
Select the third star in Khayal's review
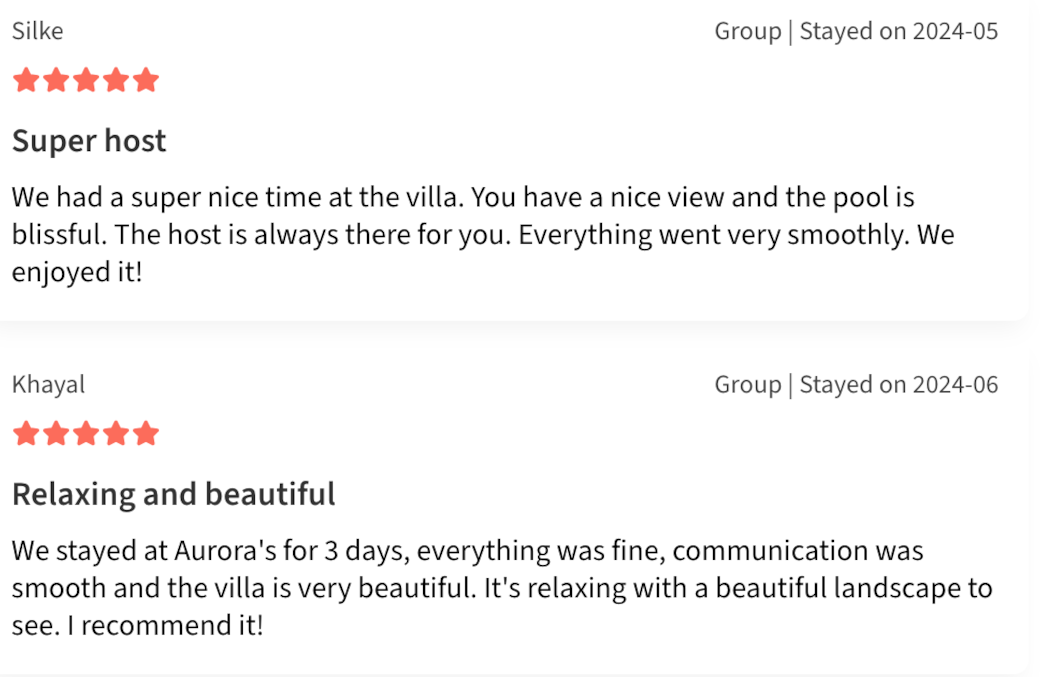[86, 434]
